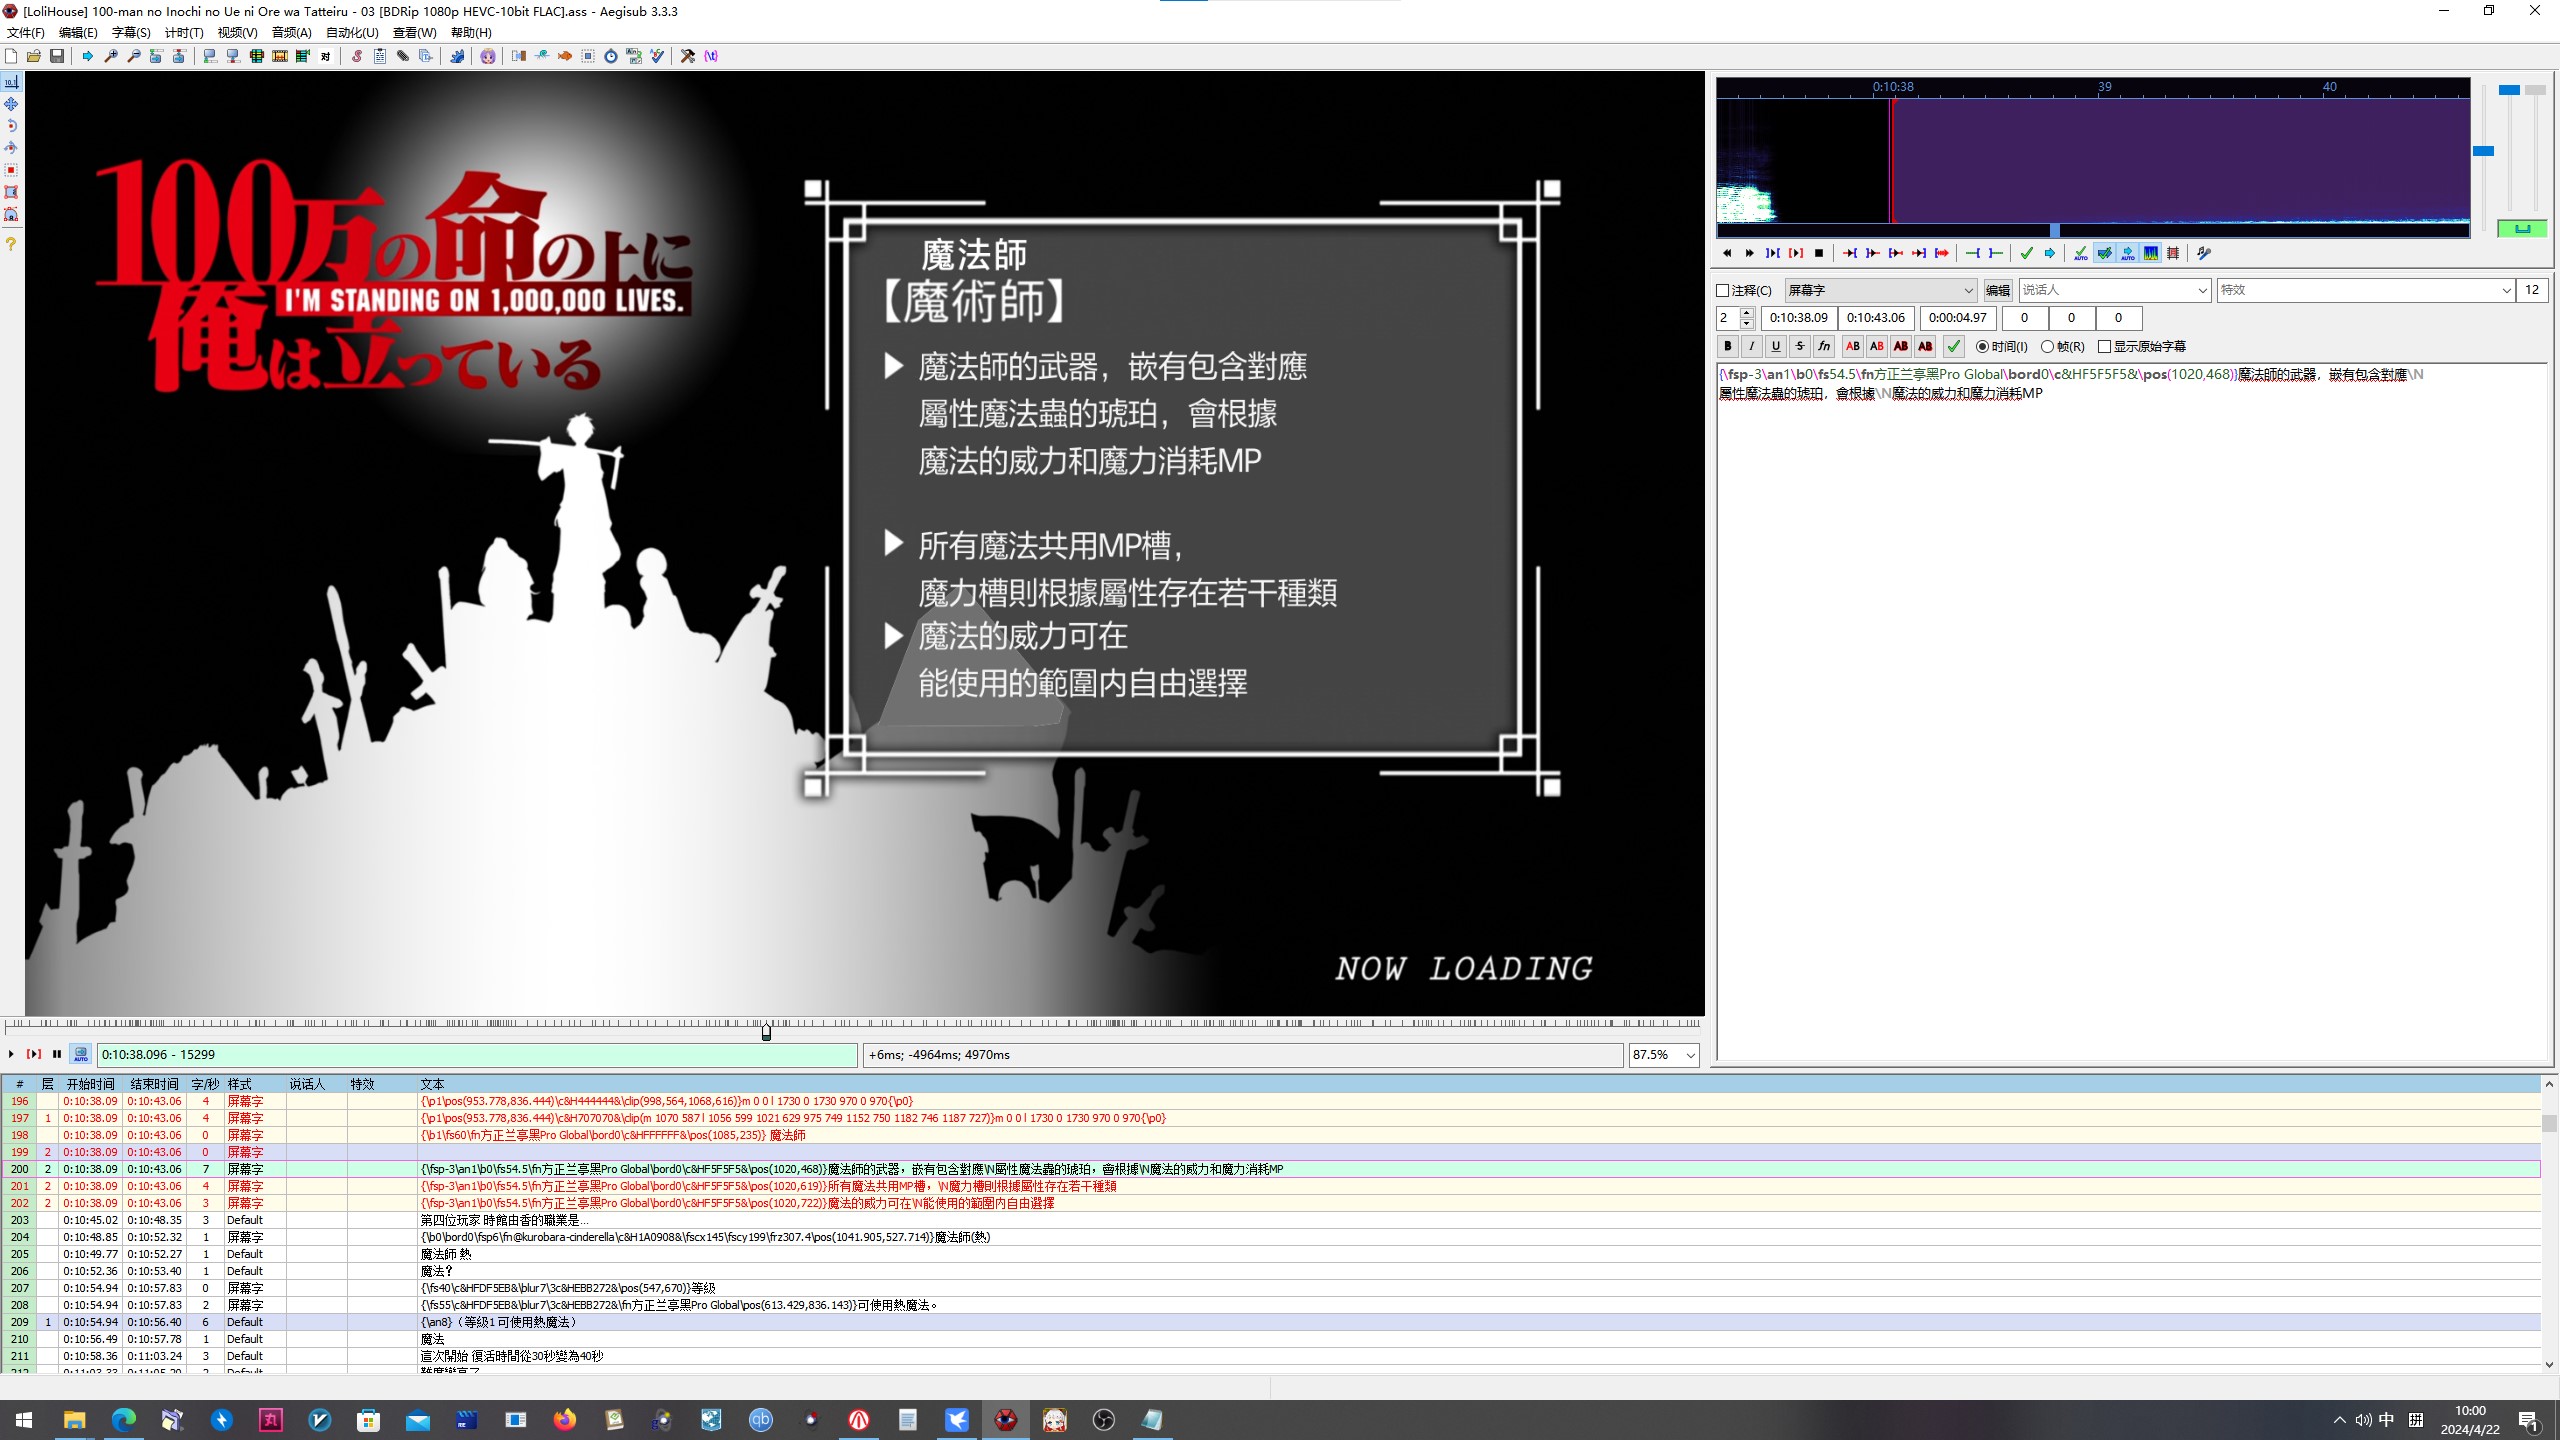This screenshot has height=1440, width=2560.
Task: Open the ASSDraw girl-face icon
Action: [x=488, y=56]
